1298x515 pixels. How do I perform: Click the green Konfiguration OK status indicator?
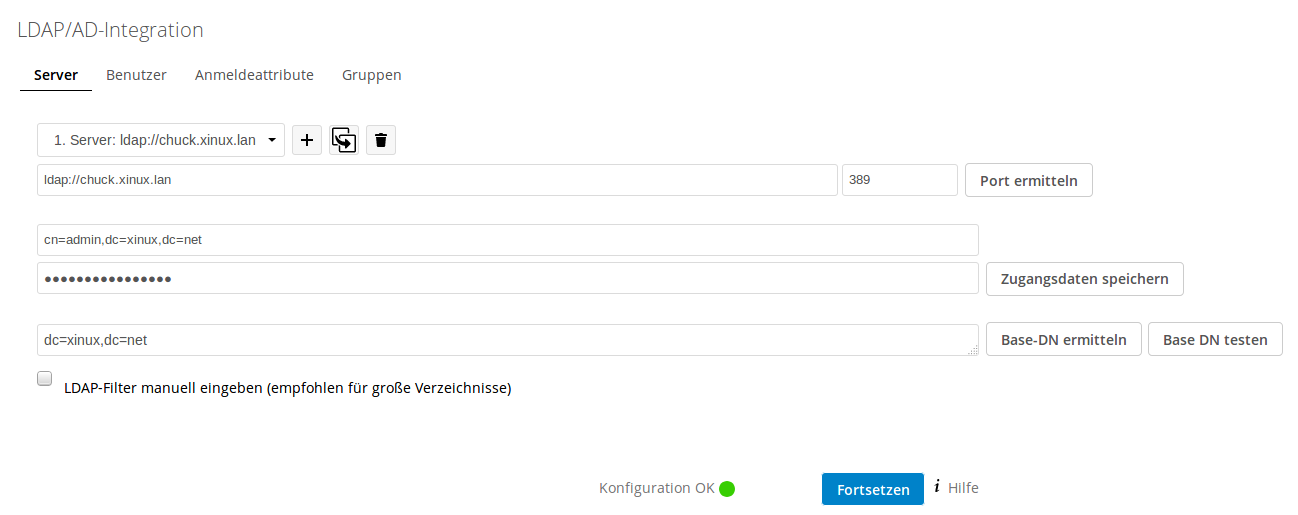pyautogui.click(x=727, y=489)
